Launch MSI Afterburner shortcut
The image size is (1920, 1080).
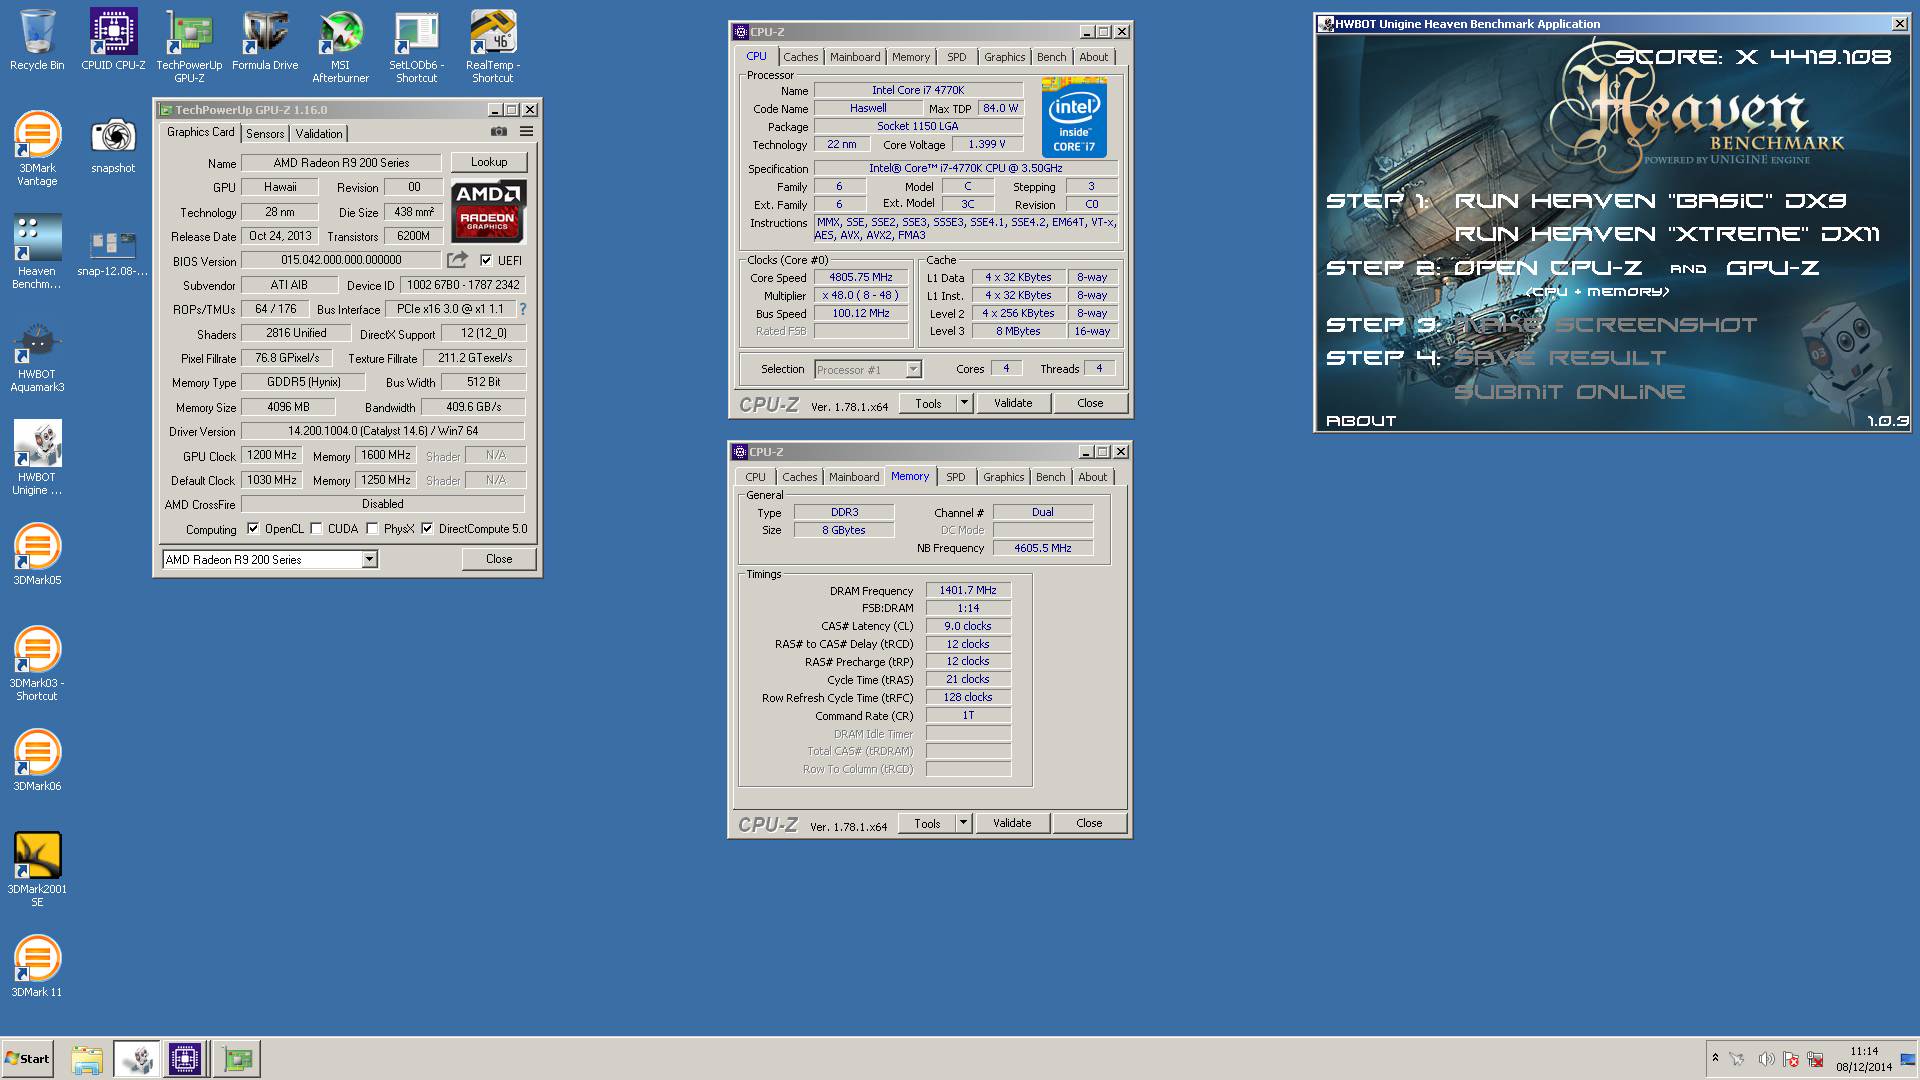340,45
